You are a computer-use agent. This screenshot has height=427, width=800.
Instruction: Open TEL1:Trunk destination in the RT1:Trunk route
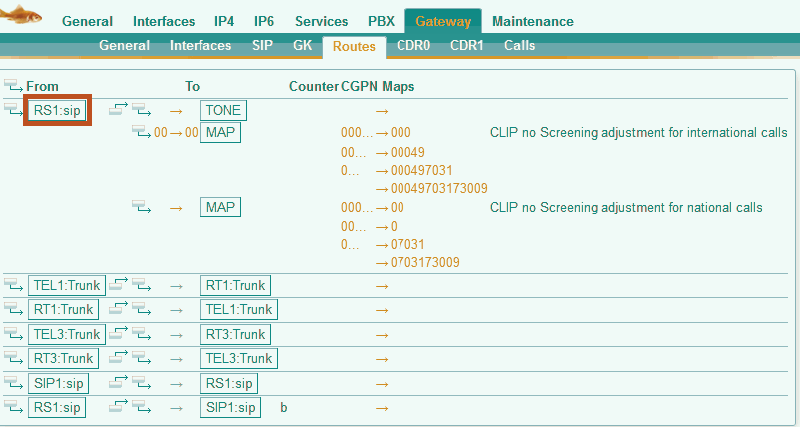click(239, 310)
